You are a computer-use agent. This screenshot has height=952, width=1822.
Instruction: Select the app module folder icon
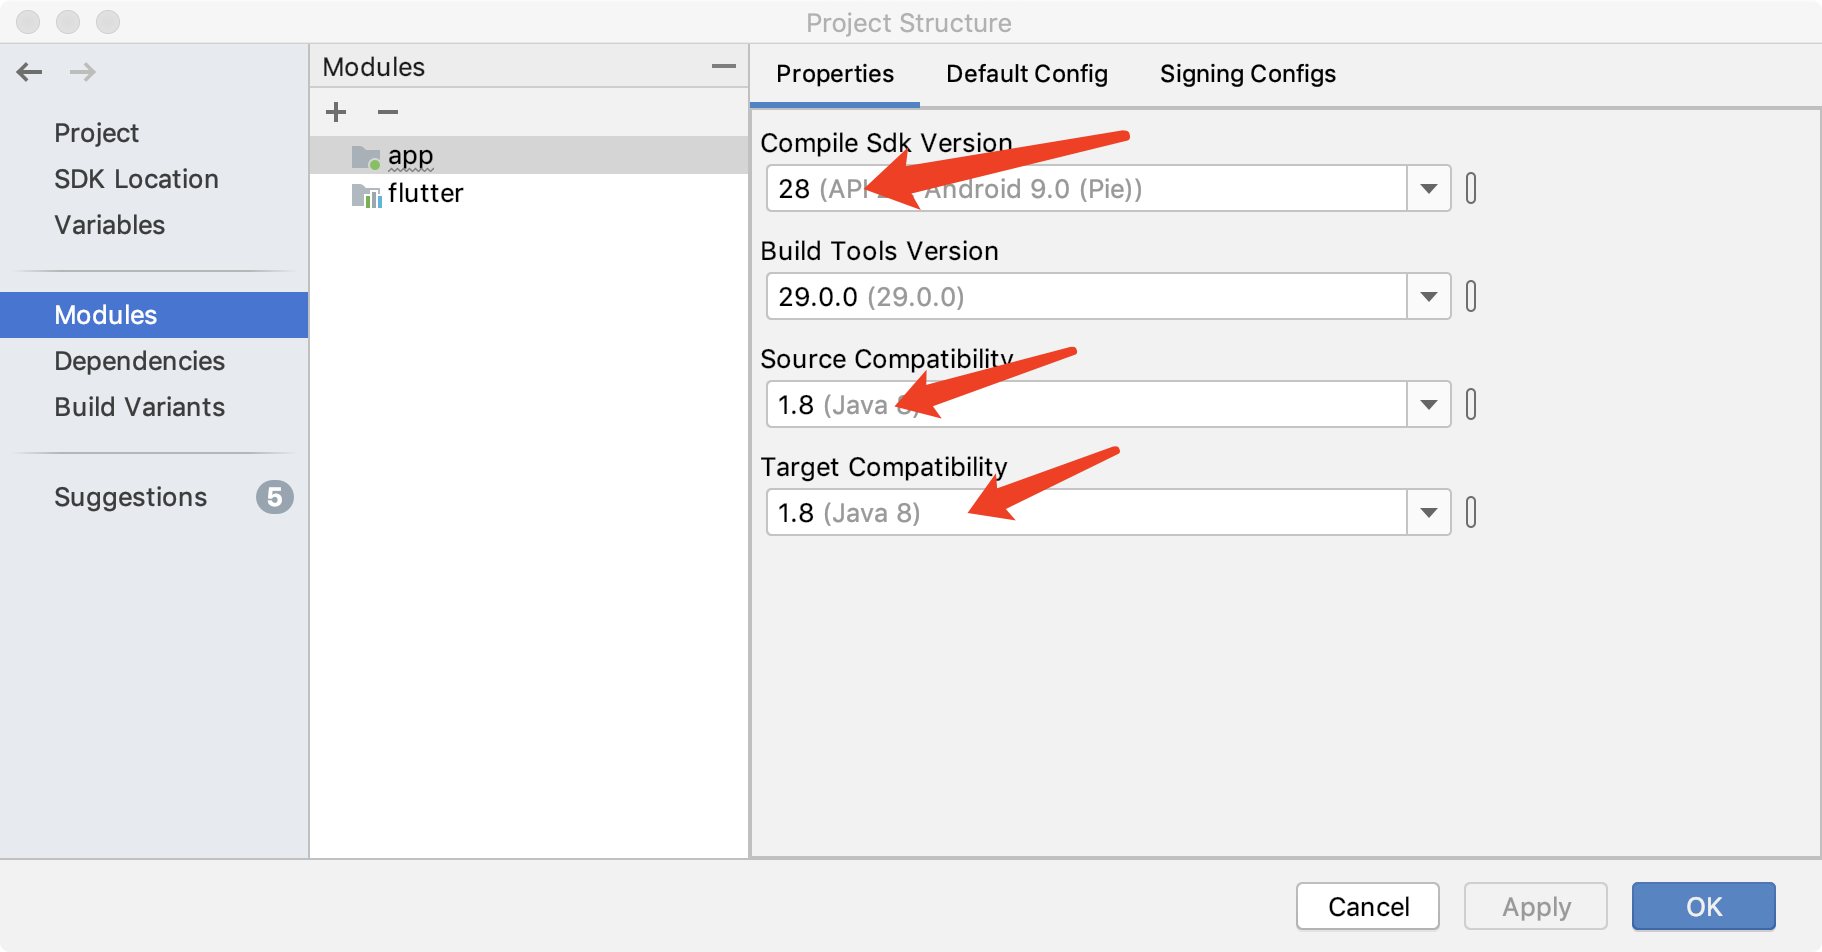[x=366, y=157]
